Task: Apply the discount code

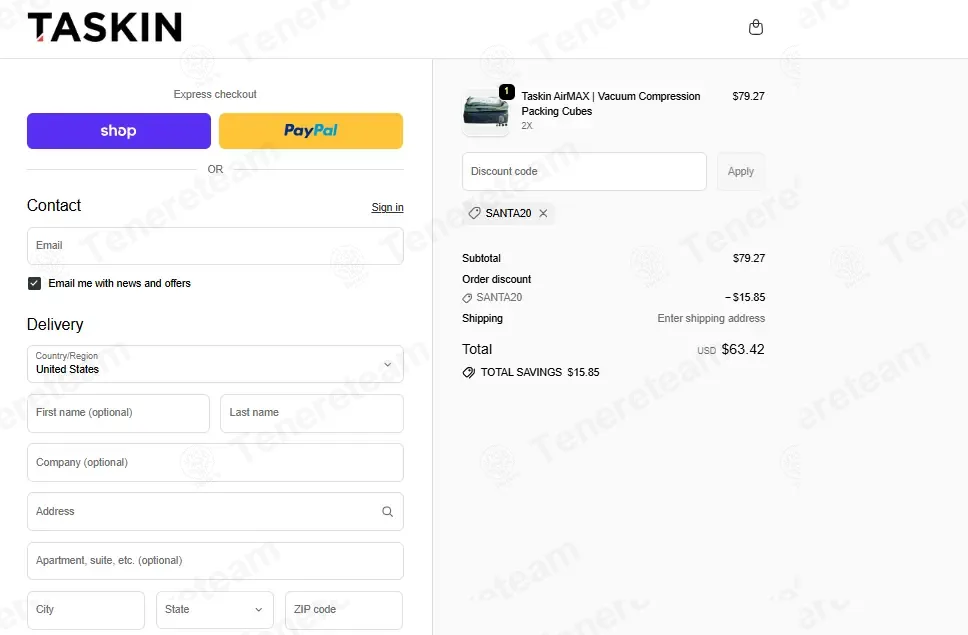Action: point(740,172)
